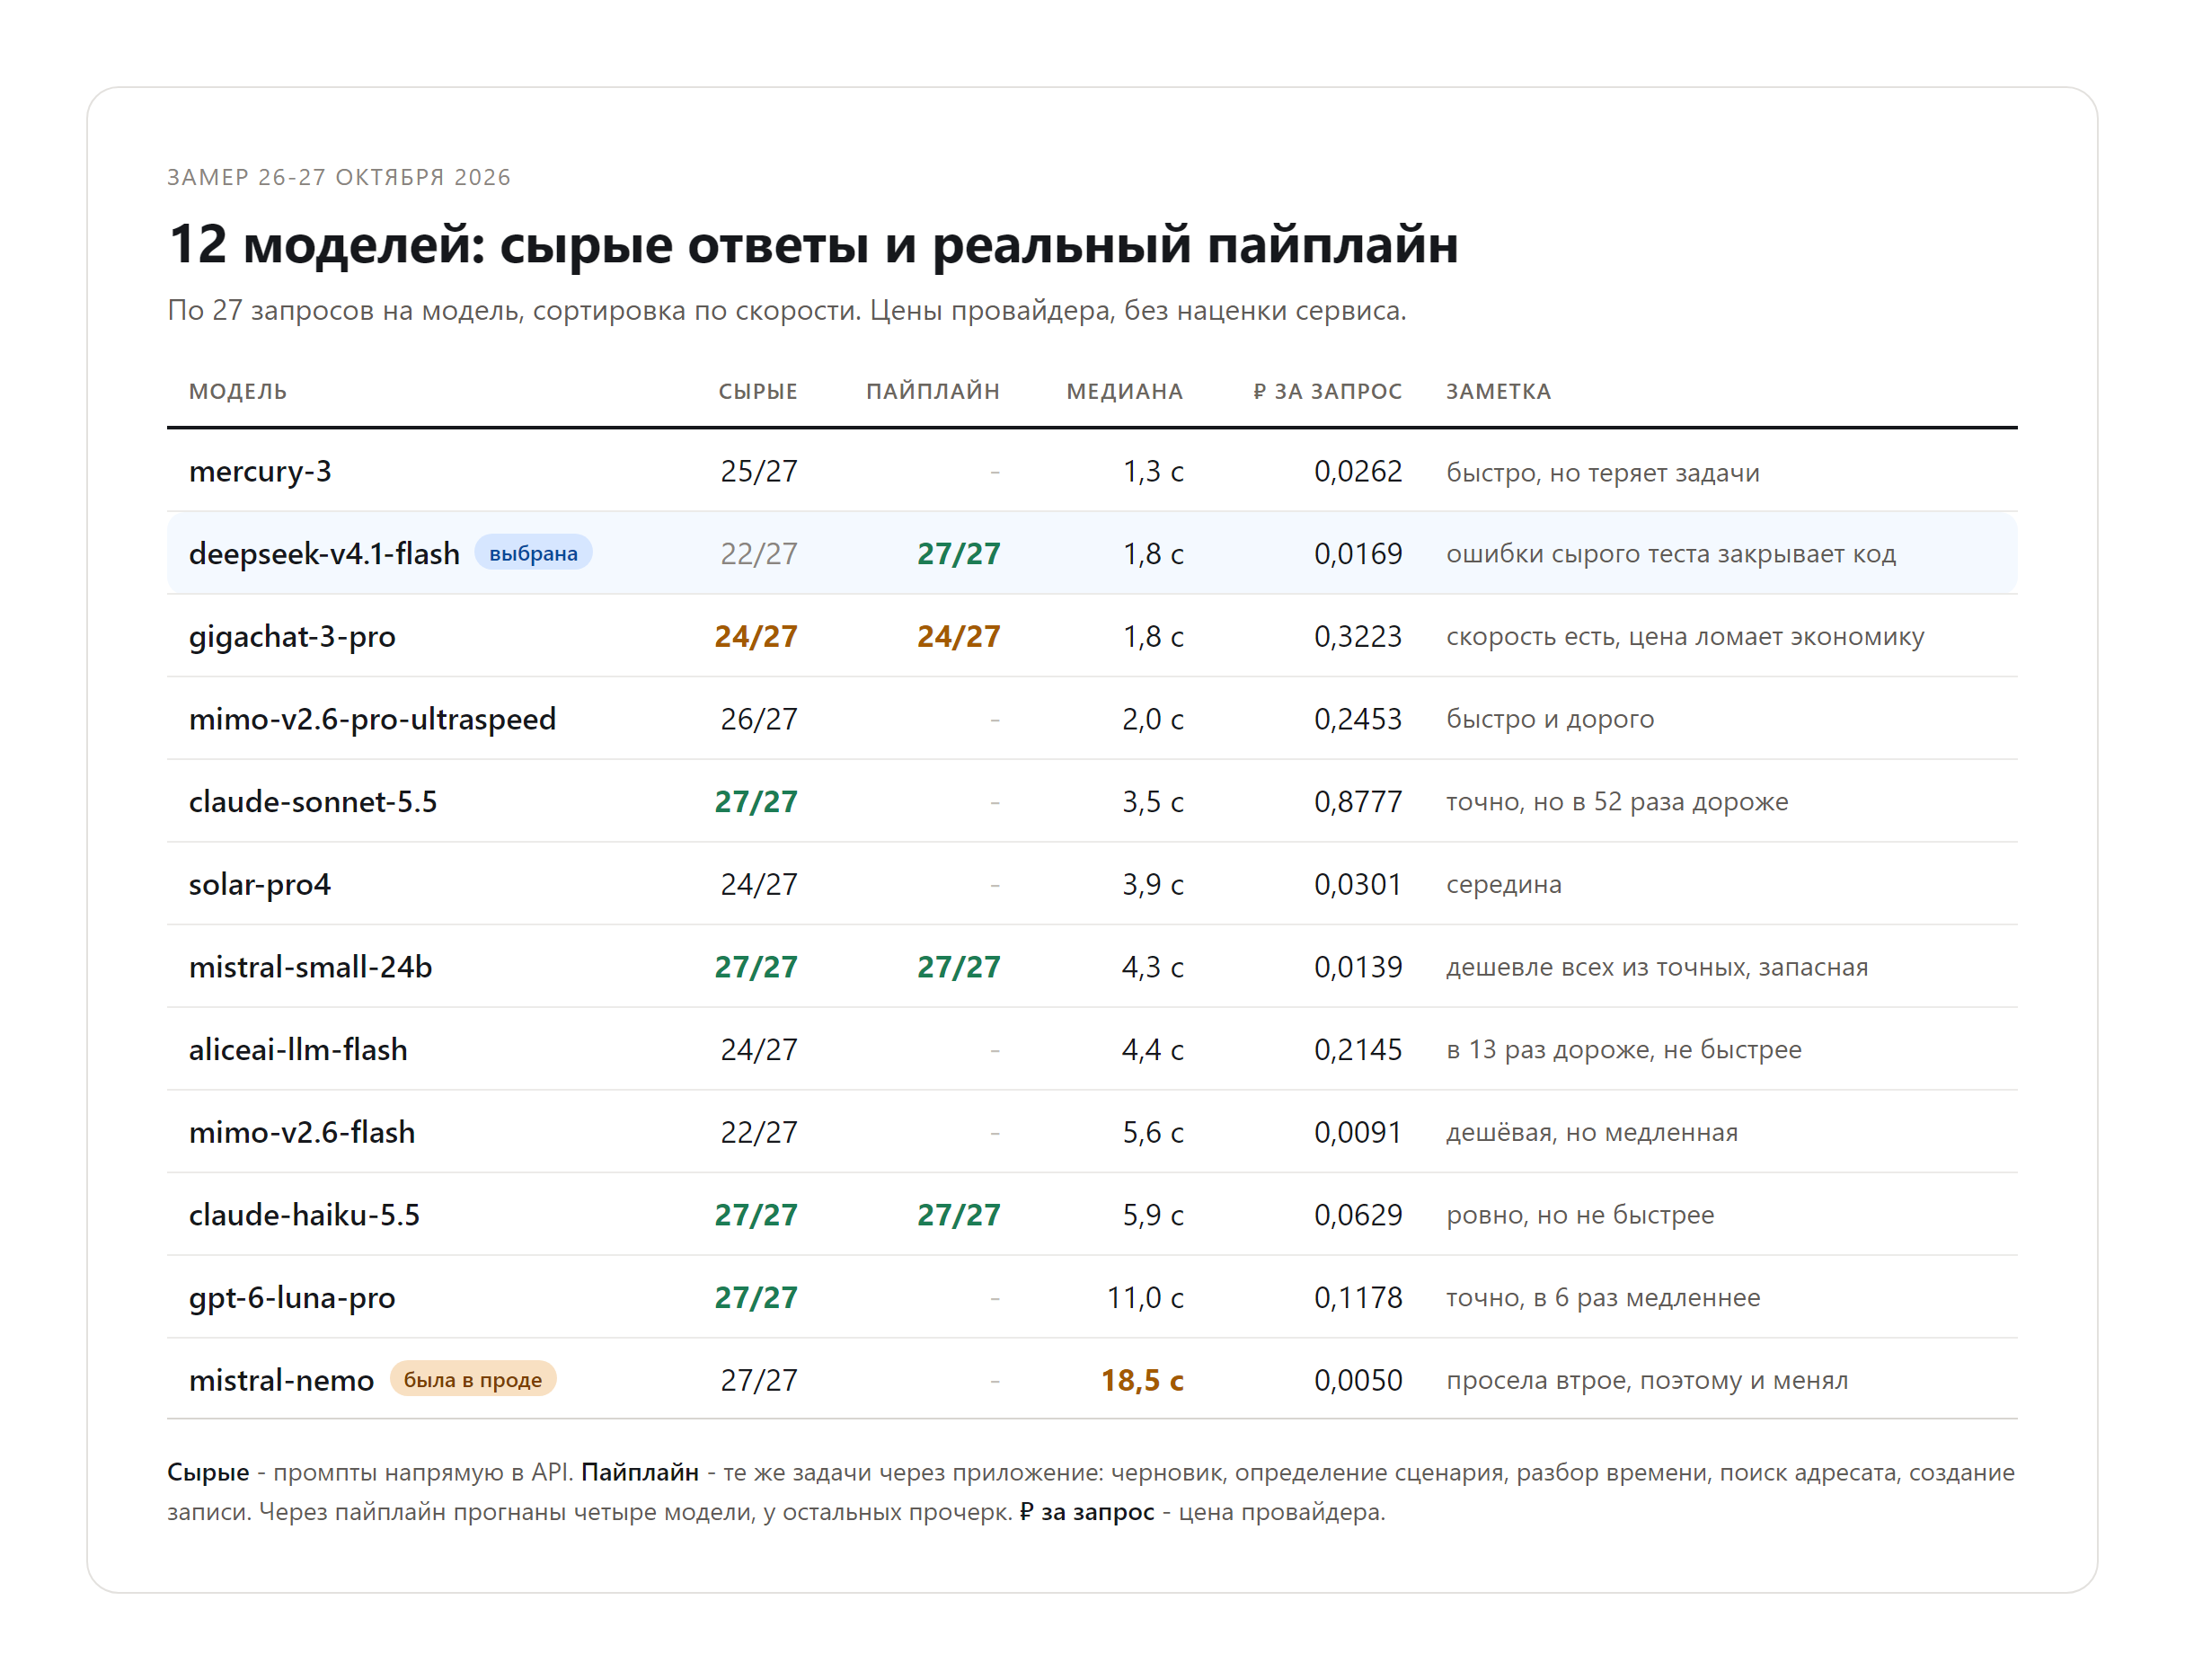Image resolution: width=2185 pixels, height=1680 pixels.
Task: Click the note 'точно, но в 52 раза дороже'
Action: (x=1617, y=801)
